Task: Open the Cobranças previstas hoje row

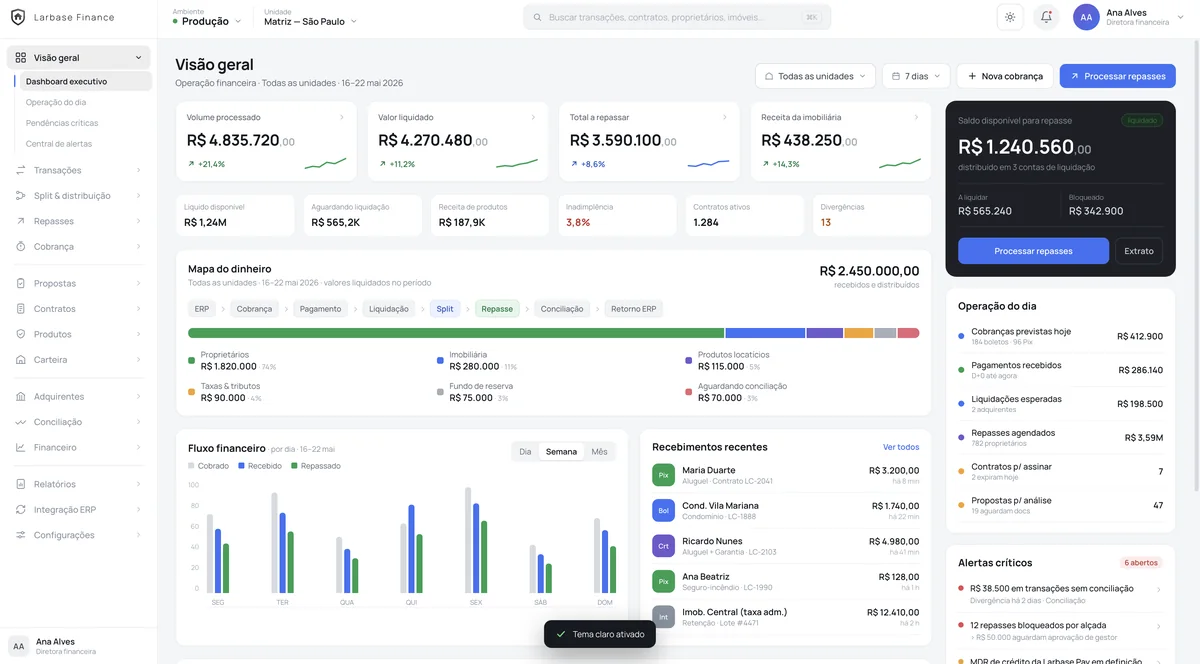Action: pyautogui.click(x=1060, y=336)
